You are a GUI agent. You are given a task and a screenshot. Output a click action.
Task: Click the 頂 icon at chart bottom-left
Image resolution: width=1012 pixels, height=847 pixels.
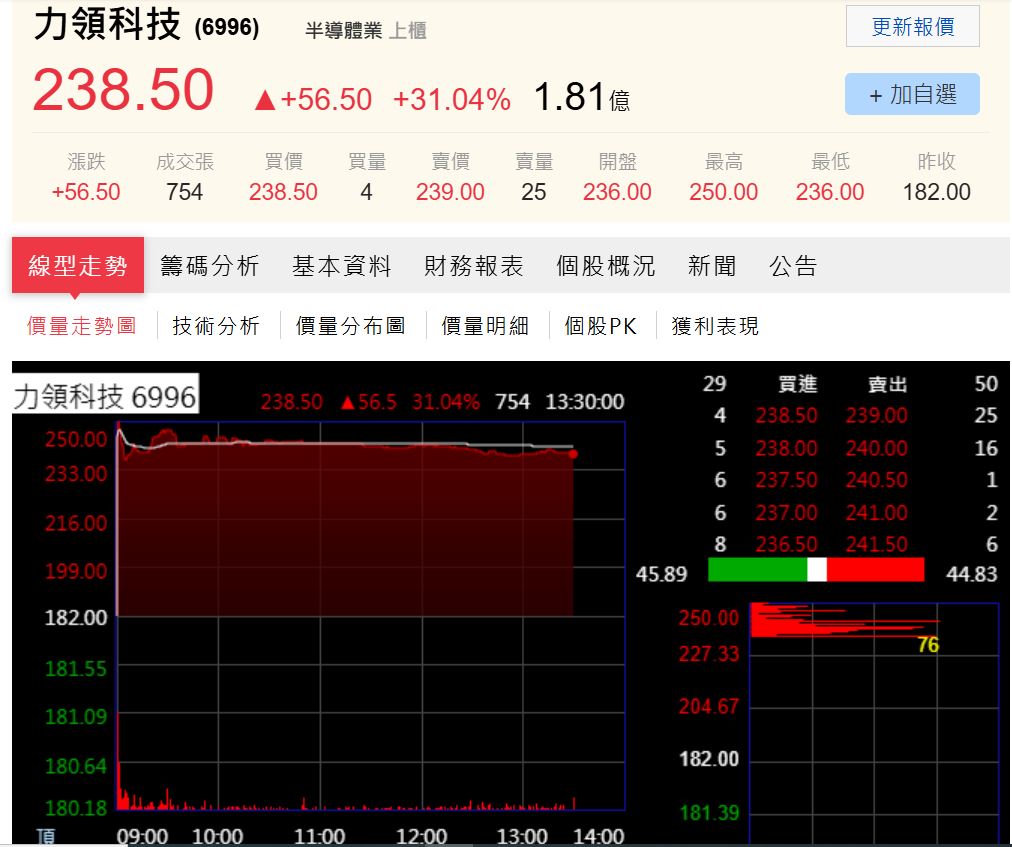[46, 837]
